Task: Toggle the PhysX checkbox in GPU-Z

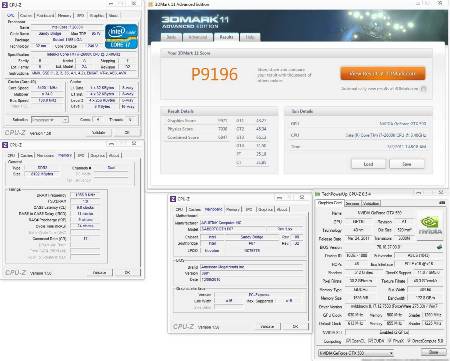Action: pos(390,341)
